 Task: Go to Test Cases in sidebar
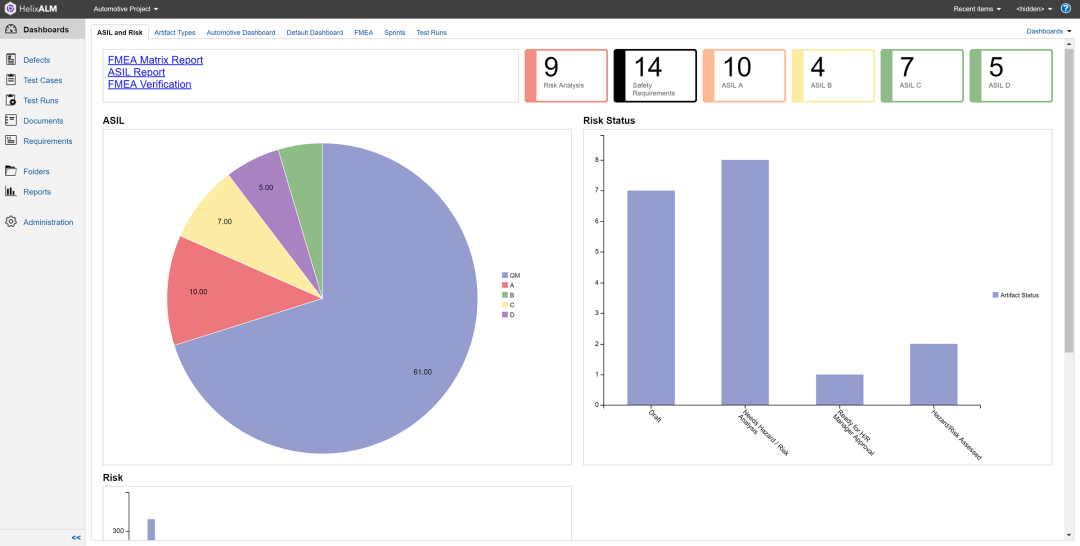pos(43,81)
